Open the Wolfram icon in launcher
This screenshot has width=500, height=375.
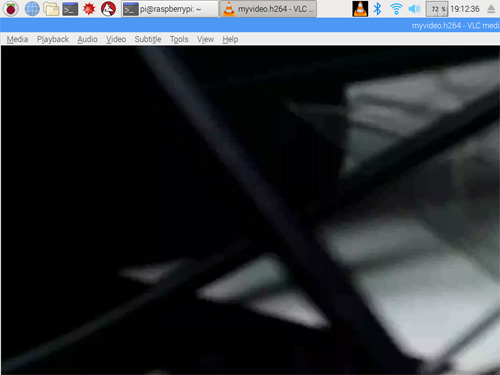(x=108, y=9)
